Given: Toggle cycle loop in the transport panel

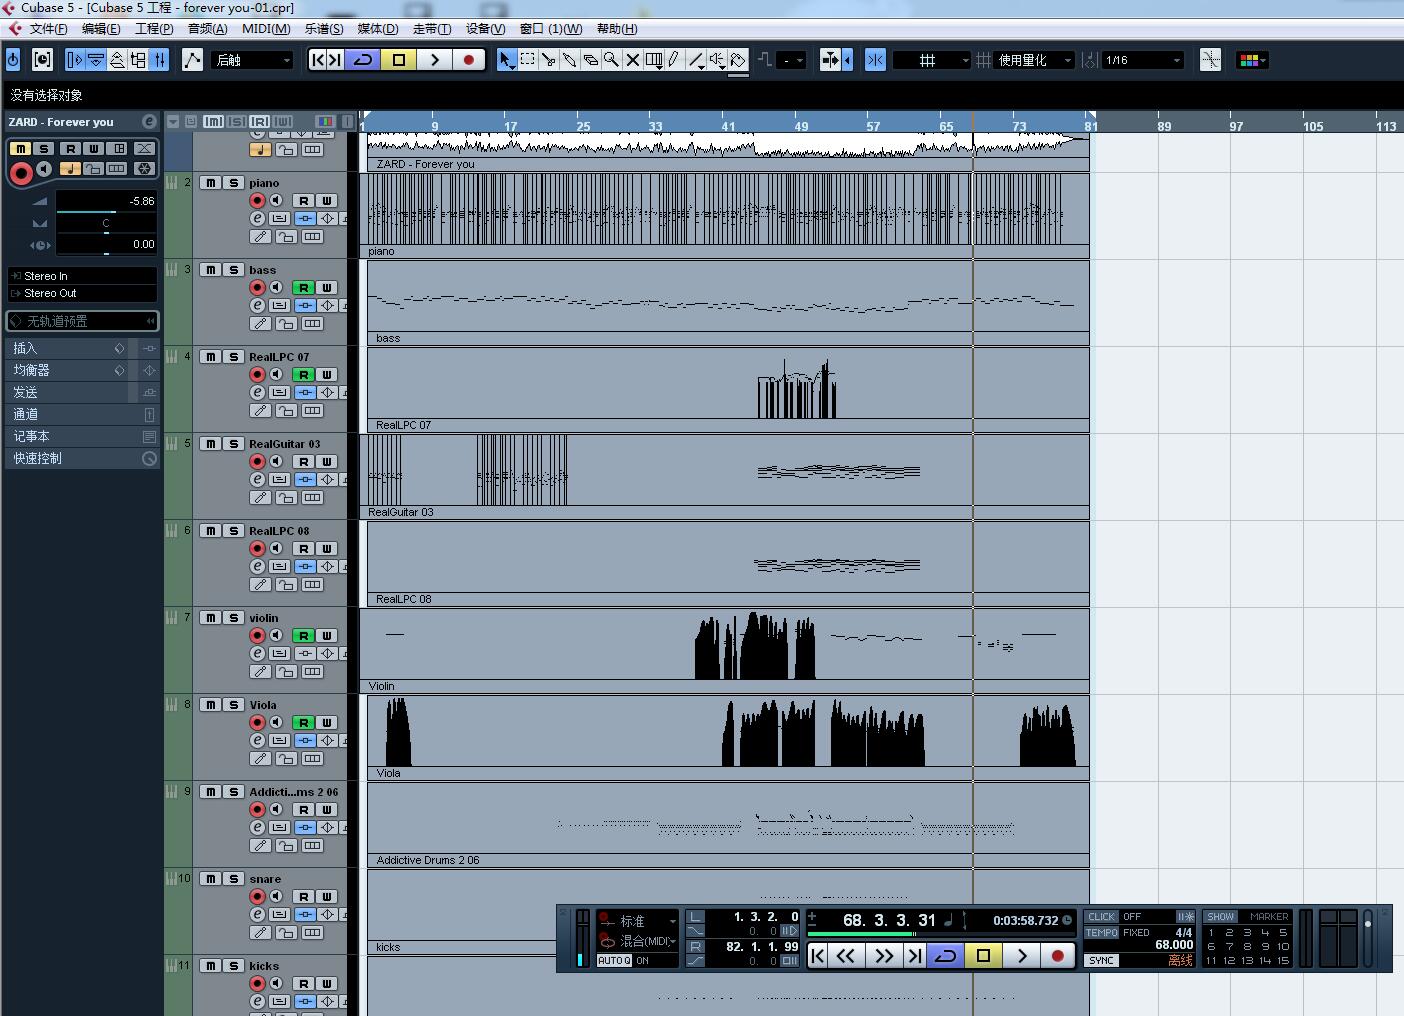Looking at the screenshot, I should [945, 956].
